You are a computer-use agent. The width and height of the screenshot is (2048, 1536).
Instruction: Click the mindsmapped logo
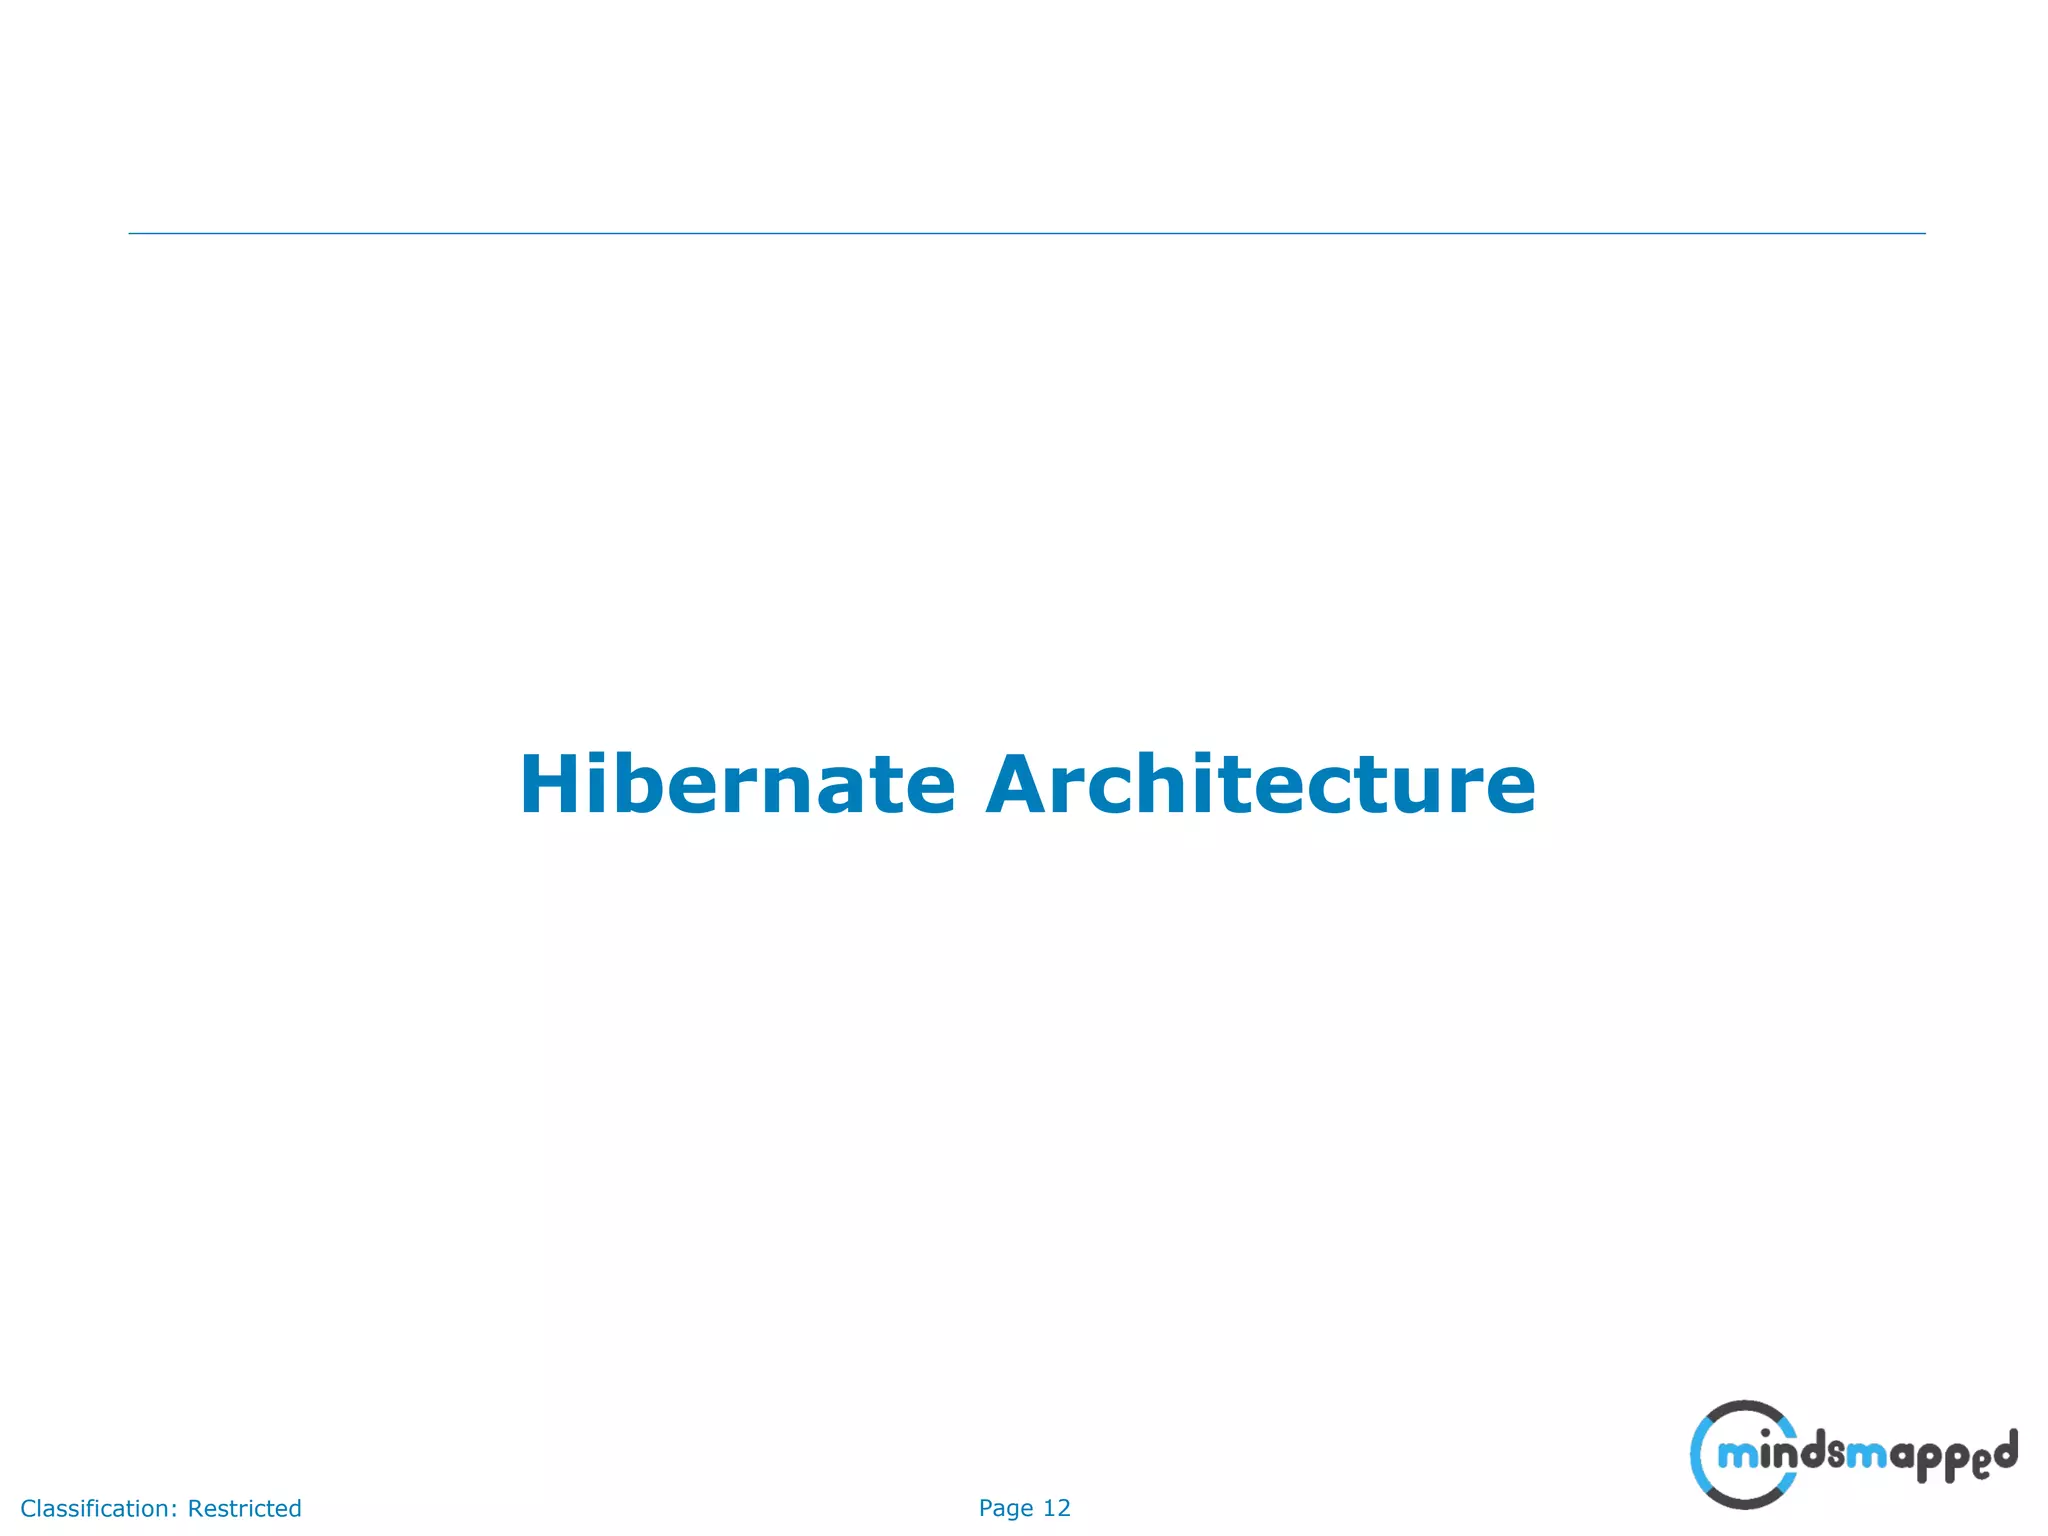(x=1853, y=1455)
